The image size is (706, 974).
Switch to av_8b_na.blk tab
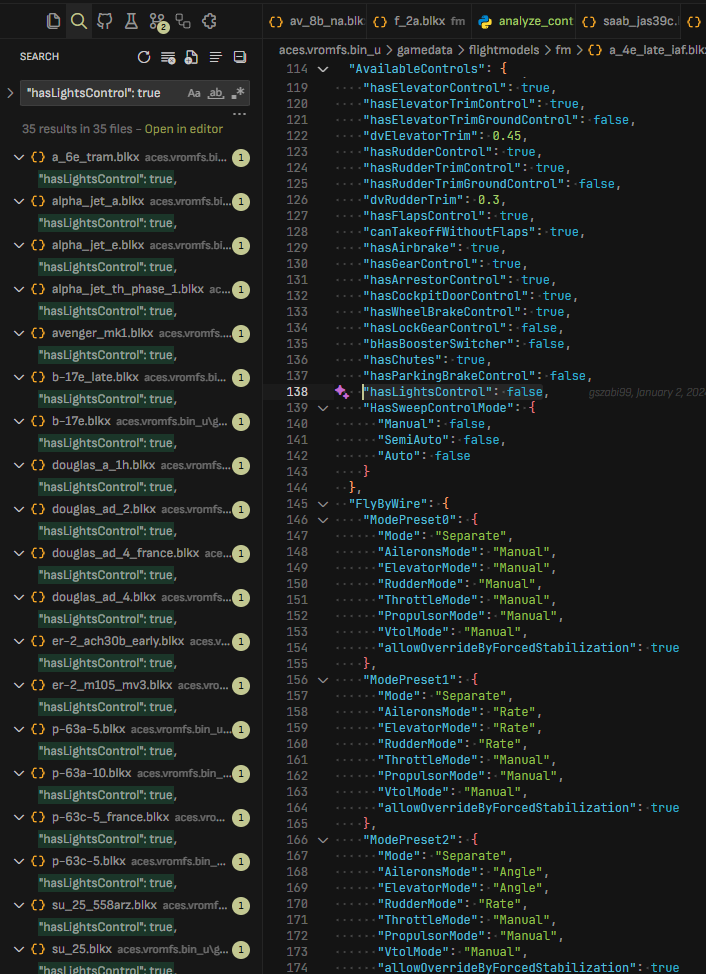click(315, 21)
